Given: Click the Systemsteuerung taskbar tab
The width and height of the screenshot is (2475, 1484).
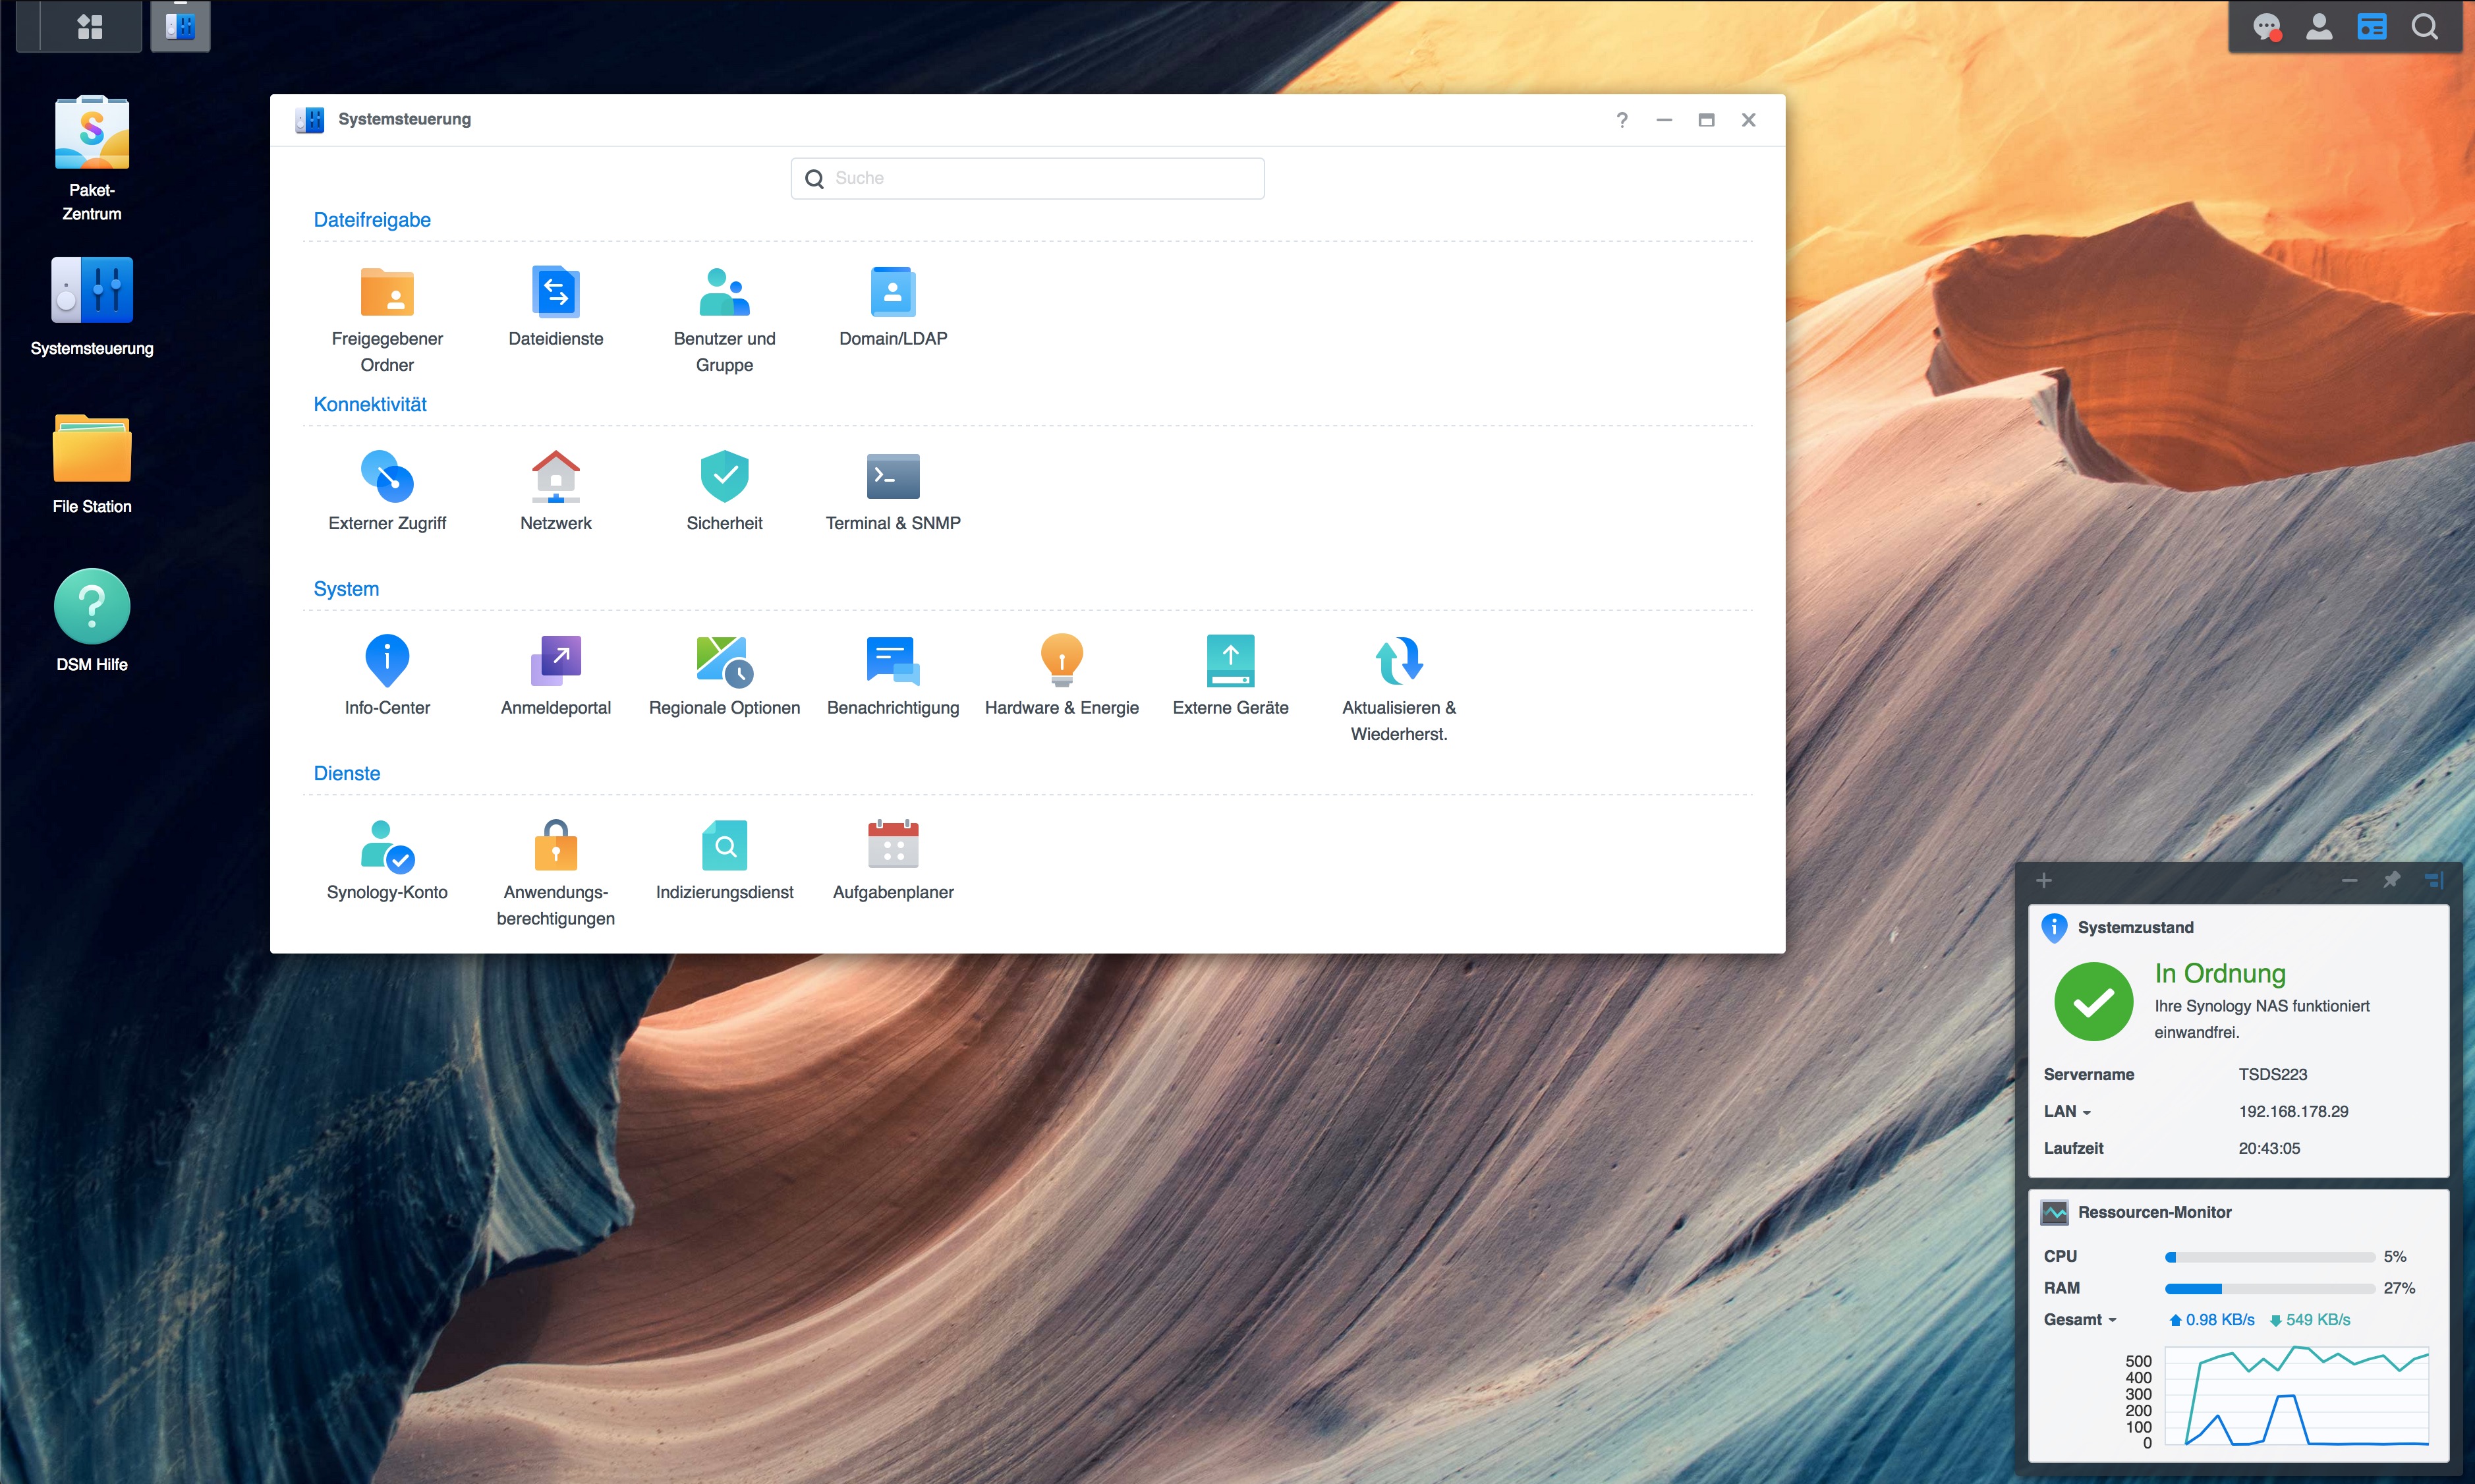Looking at the screenshot, I should [x=181, y=27].
